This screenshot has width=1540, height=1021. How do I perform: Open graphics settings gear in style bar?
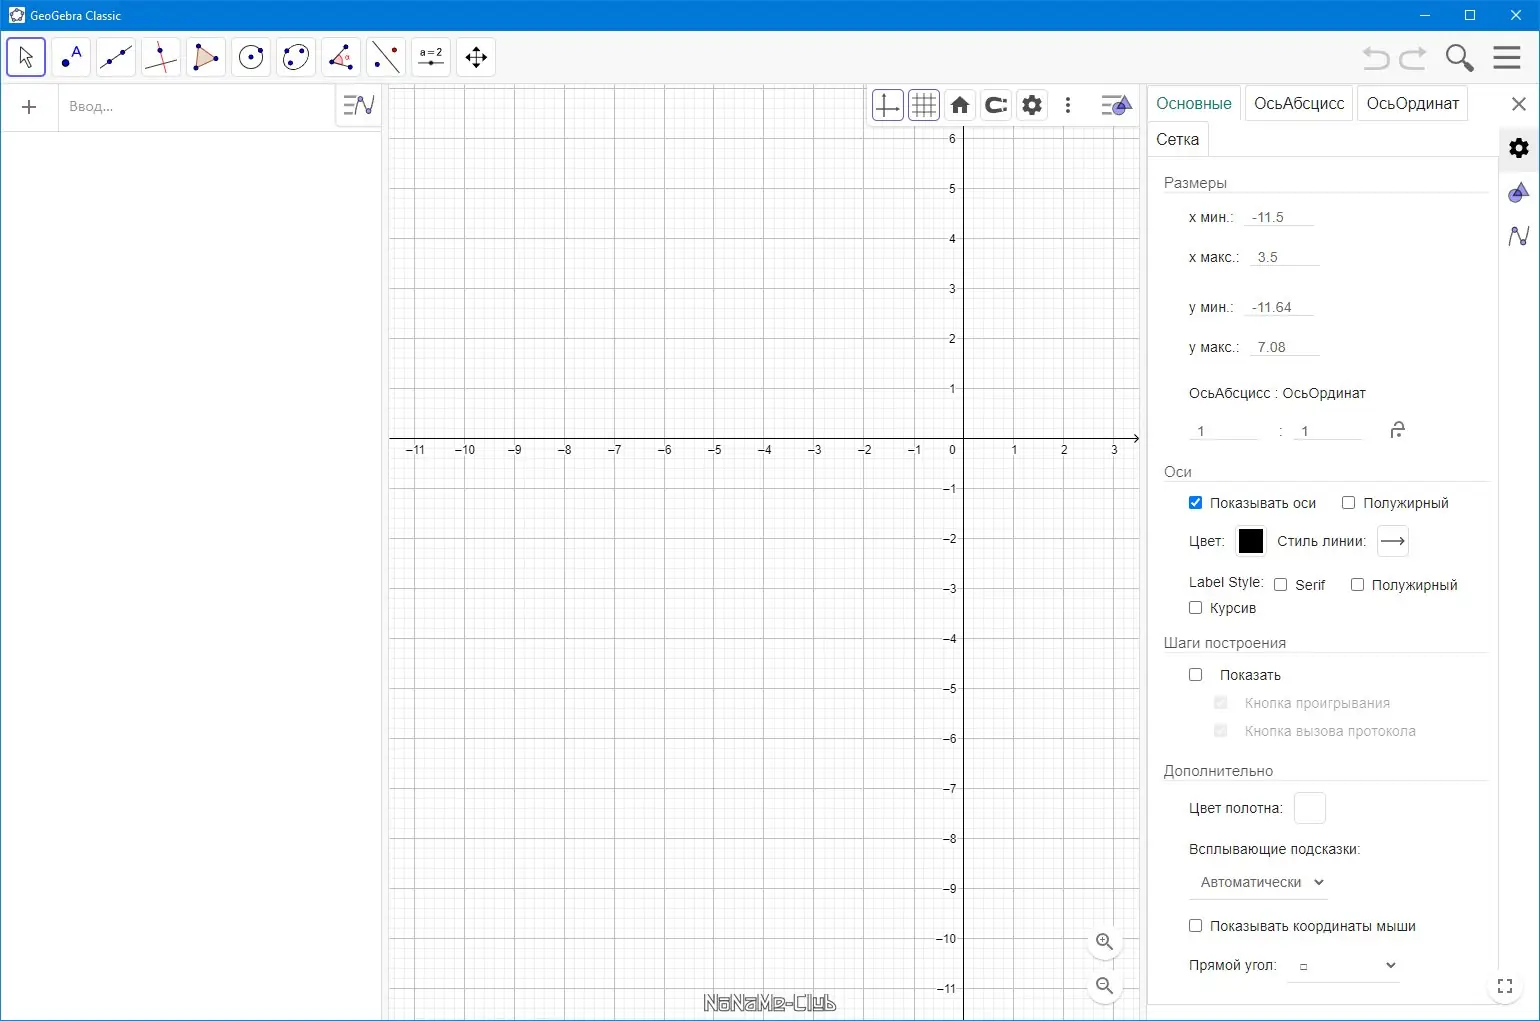pos(1032,105)
